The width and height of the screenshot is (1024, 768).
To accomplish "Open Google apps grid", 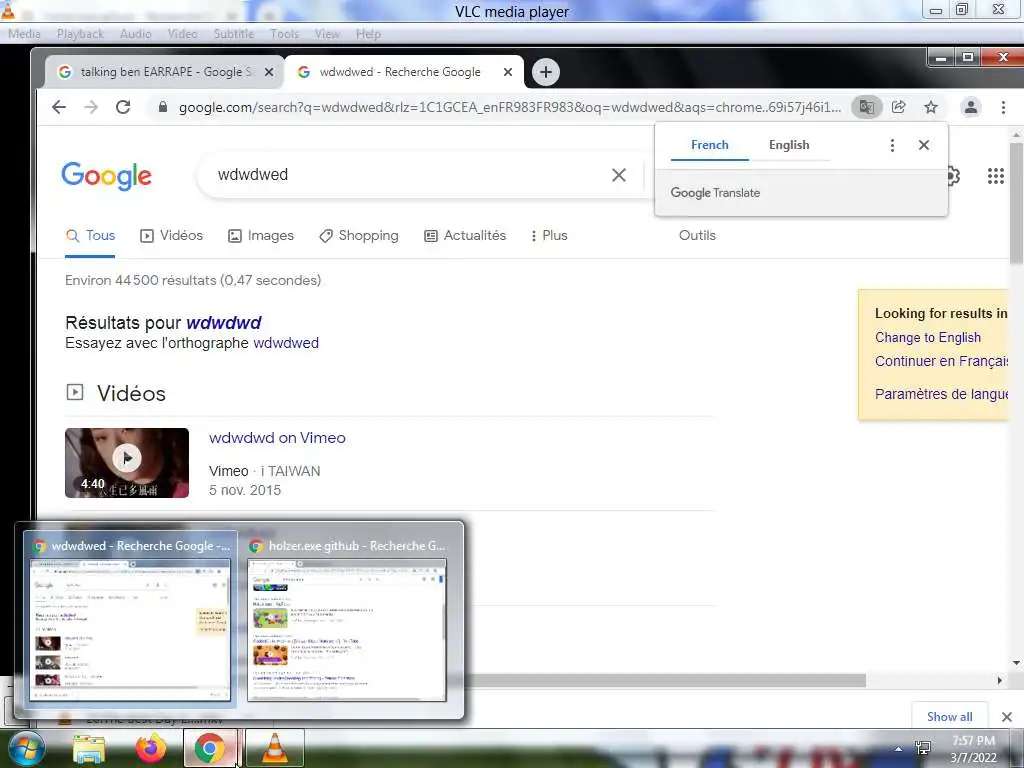I will [x=995, y=175].
